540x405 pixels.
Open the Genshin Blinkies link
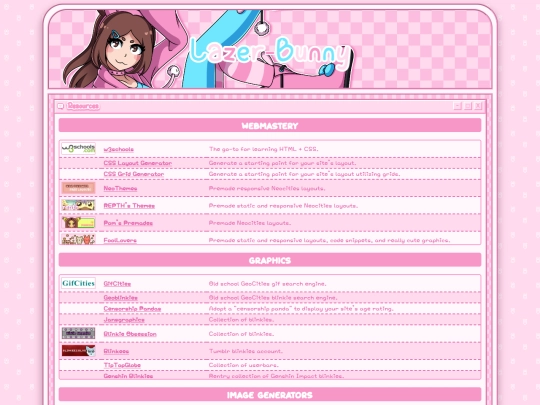coord(128,376)
